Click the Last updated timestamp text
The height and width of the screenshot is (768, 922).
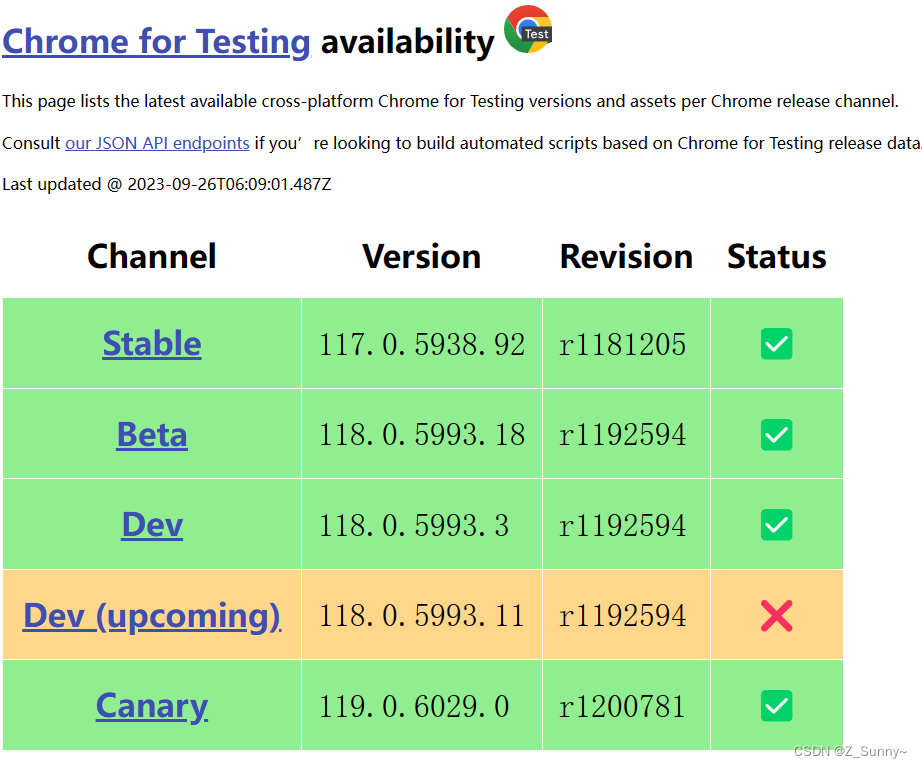click(166, 184)
